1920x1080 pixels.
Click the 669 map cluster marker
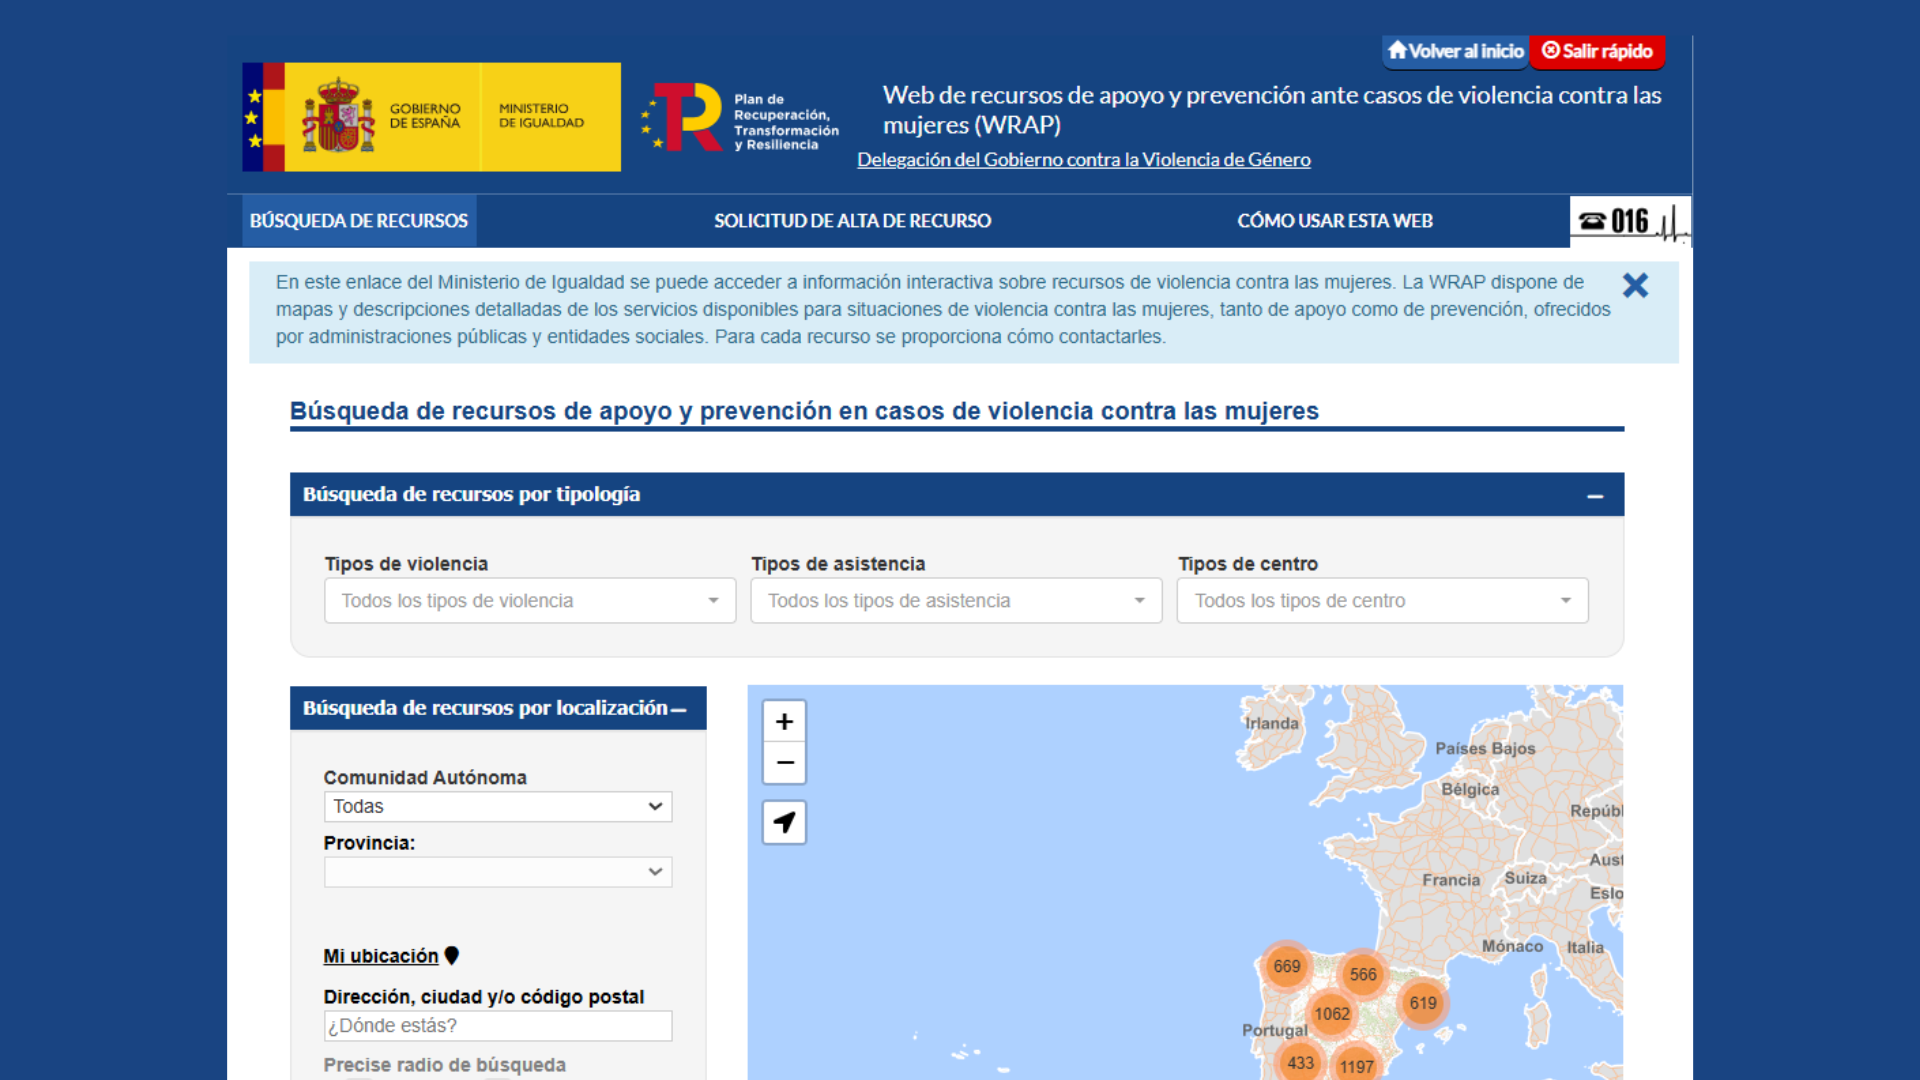1287,966
